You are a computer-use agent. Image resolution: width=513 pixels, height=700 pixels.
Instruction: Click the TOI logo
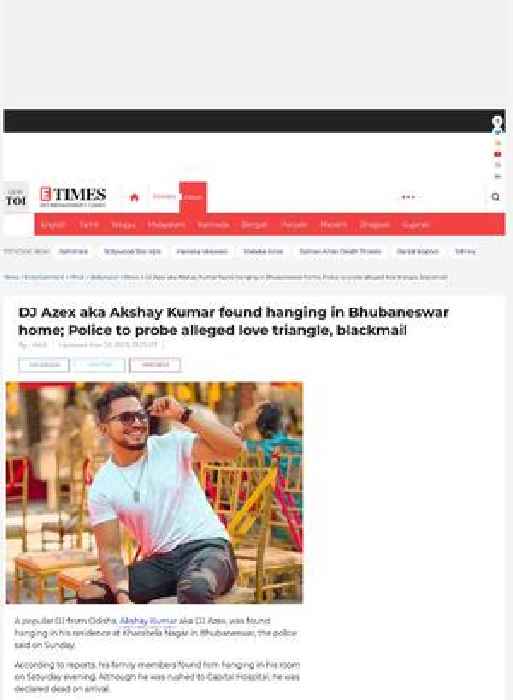tap(16, 198)
